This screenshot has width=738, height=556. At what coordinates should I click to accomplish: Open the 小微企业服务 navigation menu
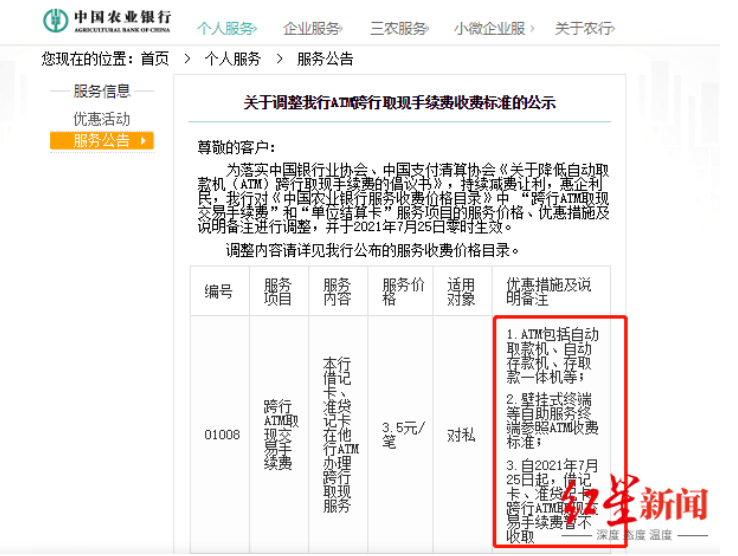(494, 29)
